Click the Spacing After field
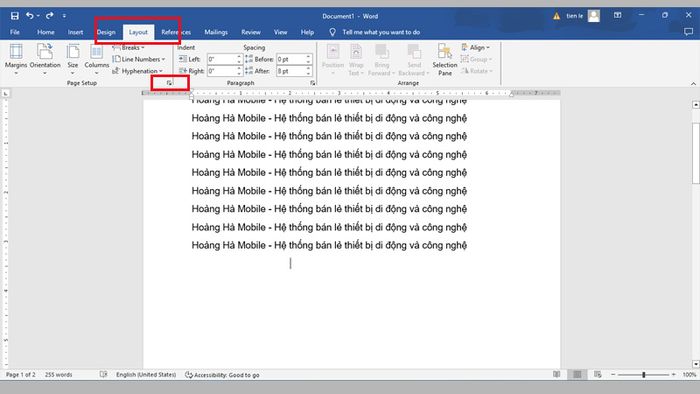The image size is (700, 394). coord(291,71)
